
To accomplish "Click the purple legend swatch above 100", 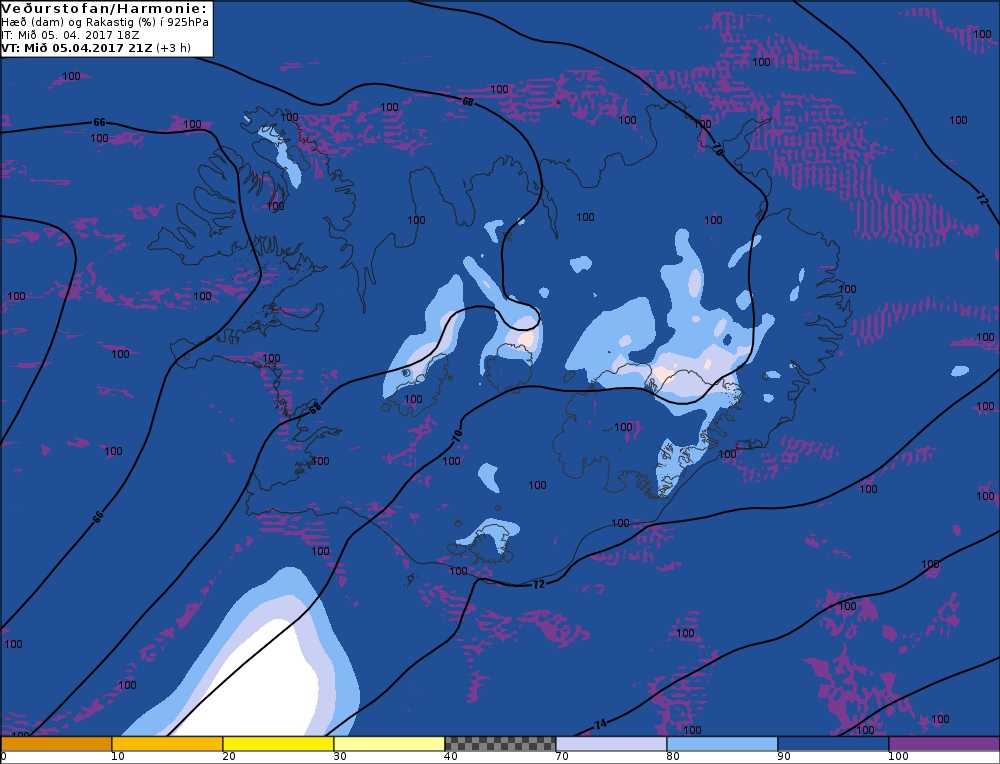I will click(944, 744).
